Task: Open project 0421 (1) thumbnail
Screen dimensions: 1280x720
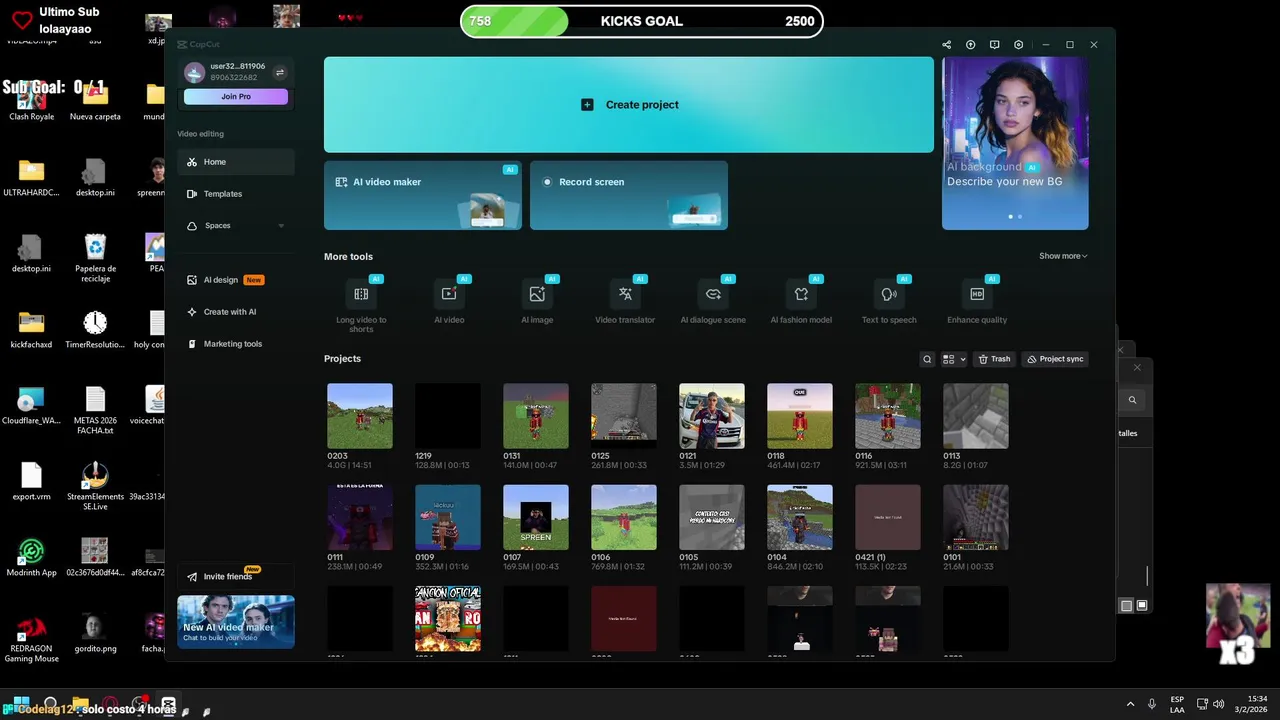Action: [x=888, y=517]
